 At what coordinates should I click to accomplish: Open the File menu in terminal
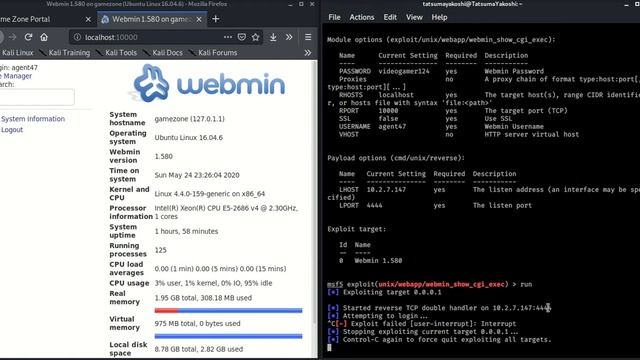(334, 17)
